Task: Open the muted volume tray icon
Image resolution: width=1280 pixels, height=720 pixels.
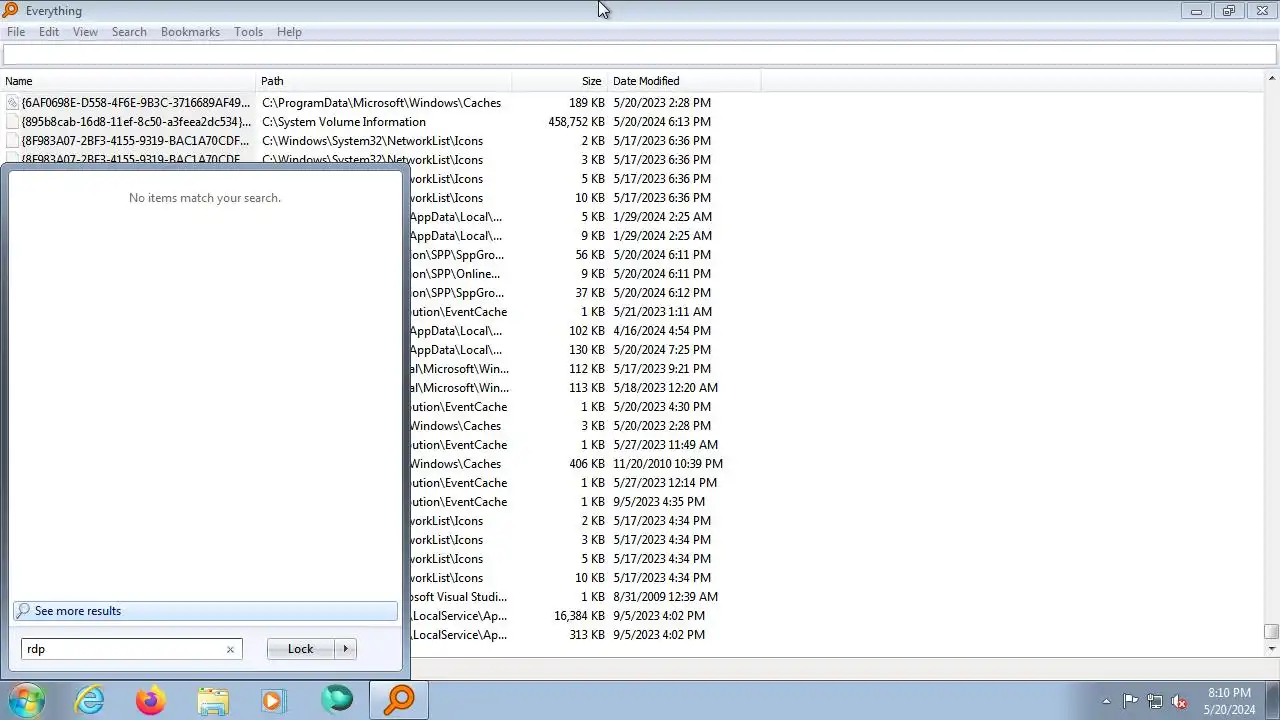Action: click(1179, 701)
